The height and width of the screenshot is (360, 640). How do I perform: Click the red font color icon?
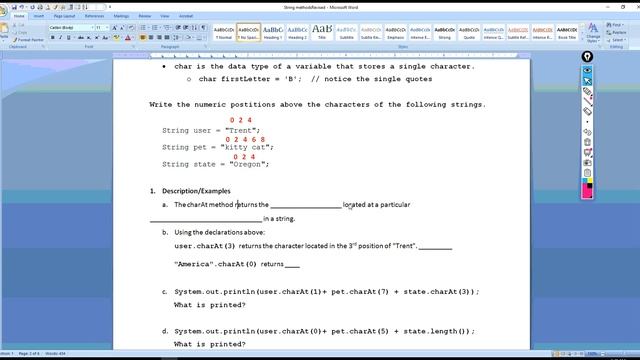pos(127,38)
